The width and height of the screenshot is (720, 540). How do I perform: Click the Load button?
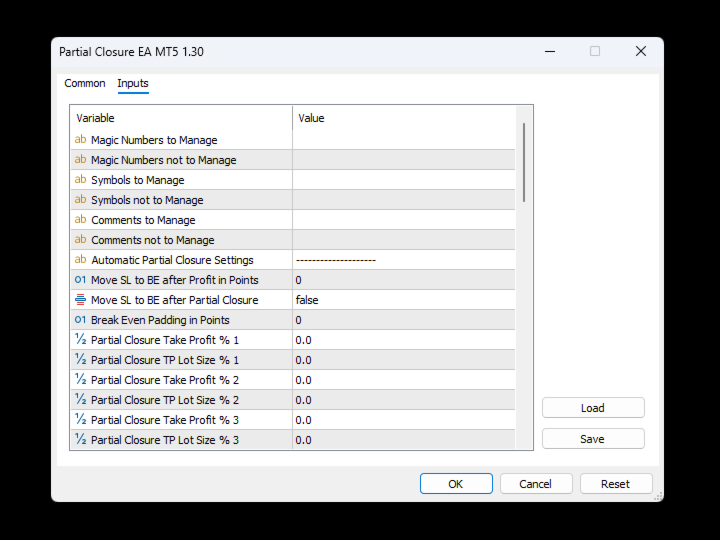coord(593,408)
